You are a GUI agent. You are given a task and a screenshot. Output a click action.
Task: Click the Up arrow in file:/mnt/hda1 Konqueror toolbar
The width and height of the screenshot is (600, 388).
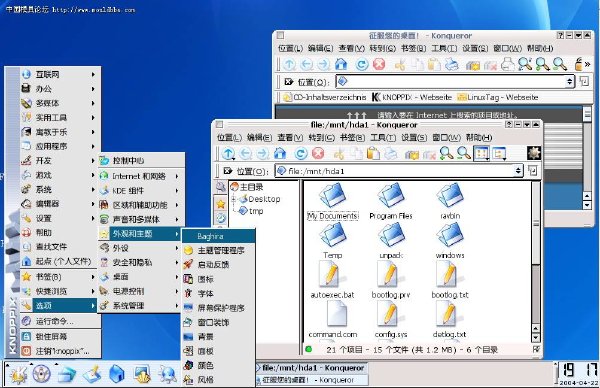click(228, 154)
